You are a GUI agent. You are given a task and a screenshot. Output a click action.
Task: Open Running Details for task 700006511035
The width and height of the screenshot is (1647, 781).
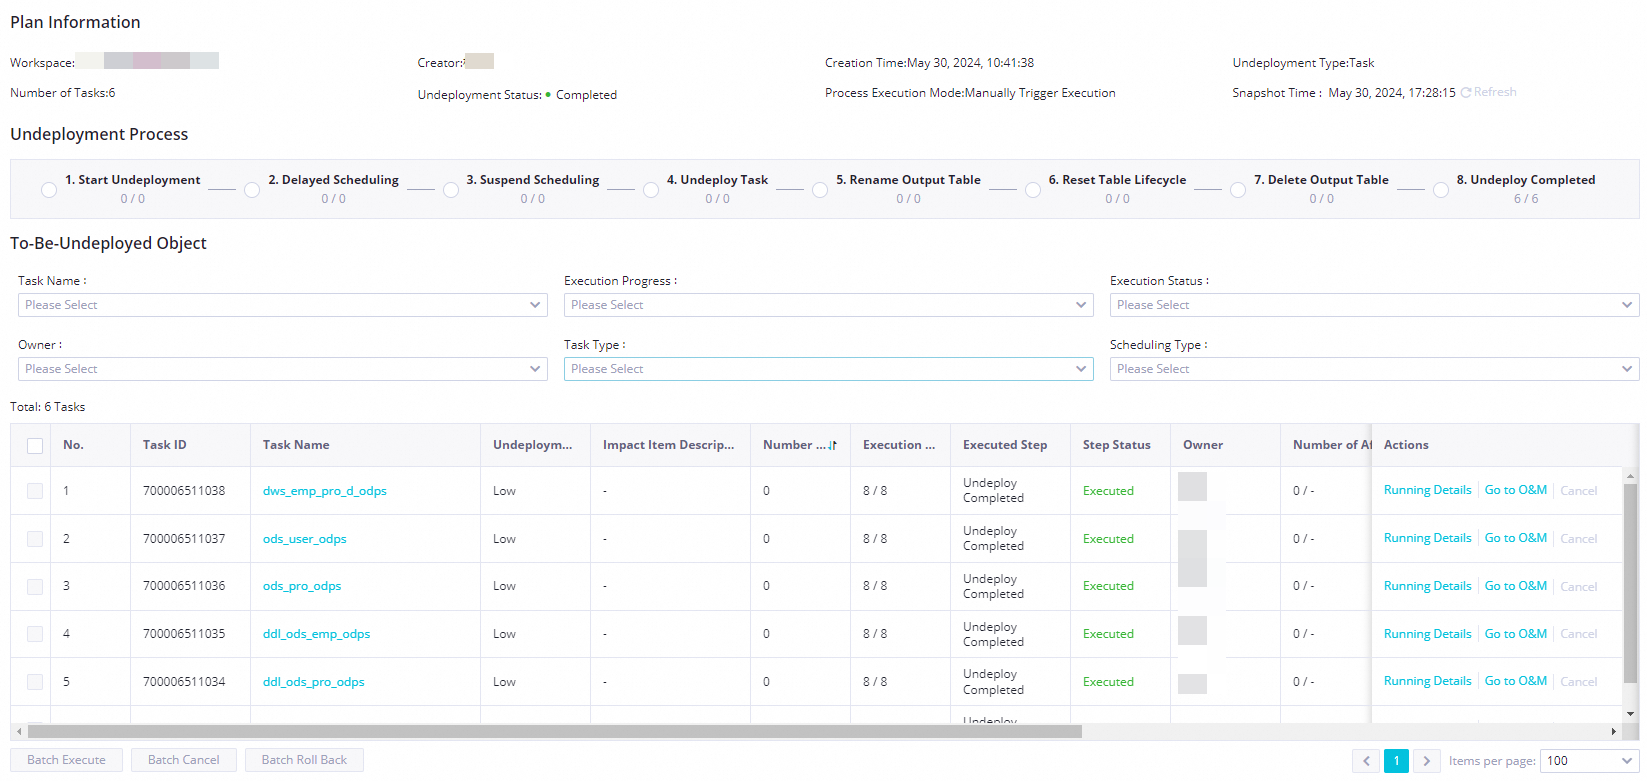click(x=1428, y=634)
